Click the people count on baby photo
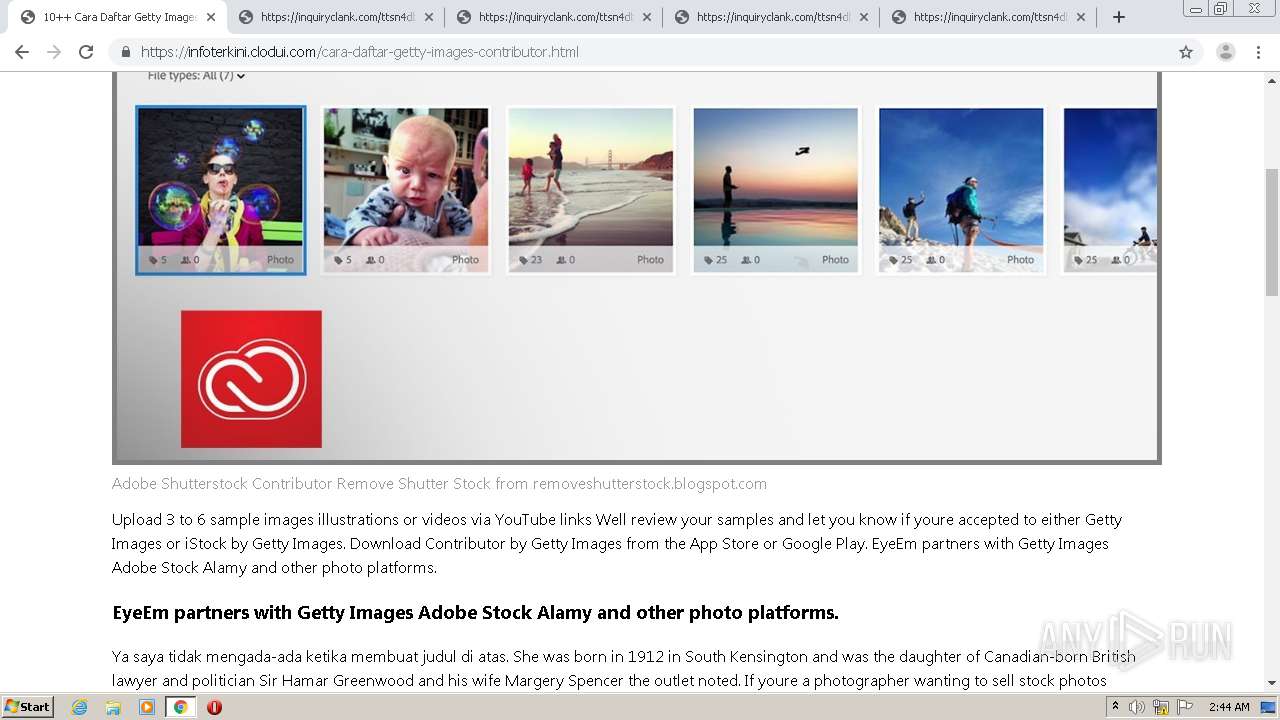This screenshot has height=720, width=1280. (x=375, y=260)
